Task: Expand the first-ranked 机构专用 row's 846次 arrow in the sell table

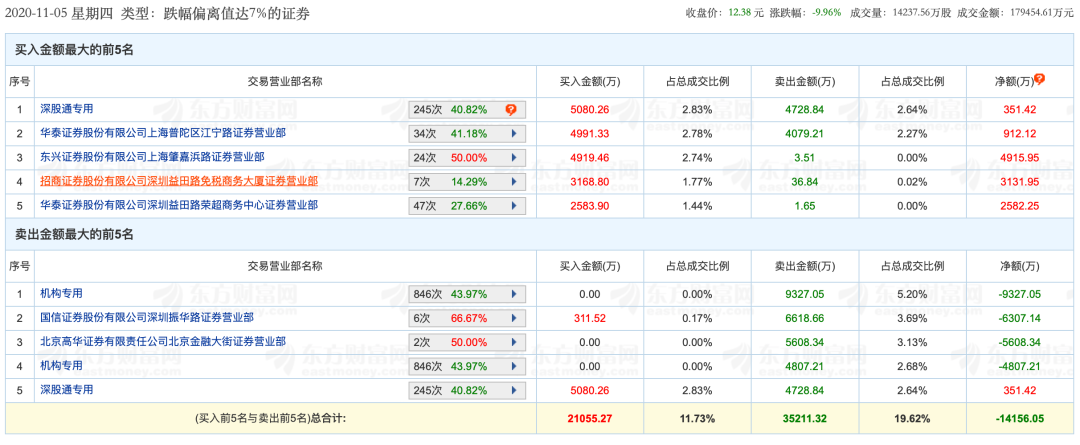Action: tap(514, 294)
